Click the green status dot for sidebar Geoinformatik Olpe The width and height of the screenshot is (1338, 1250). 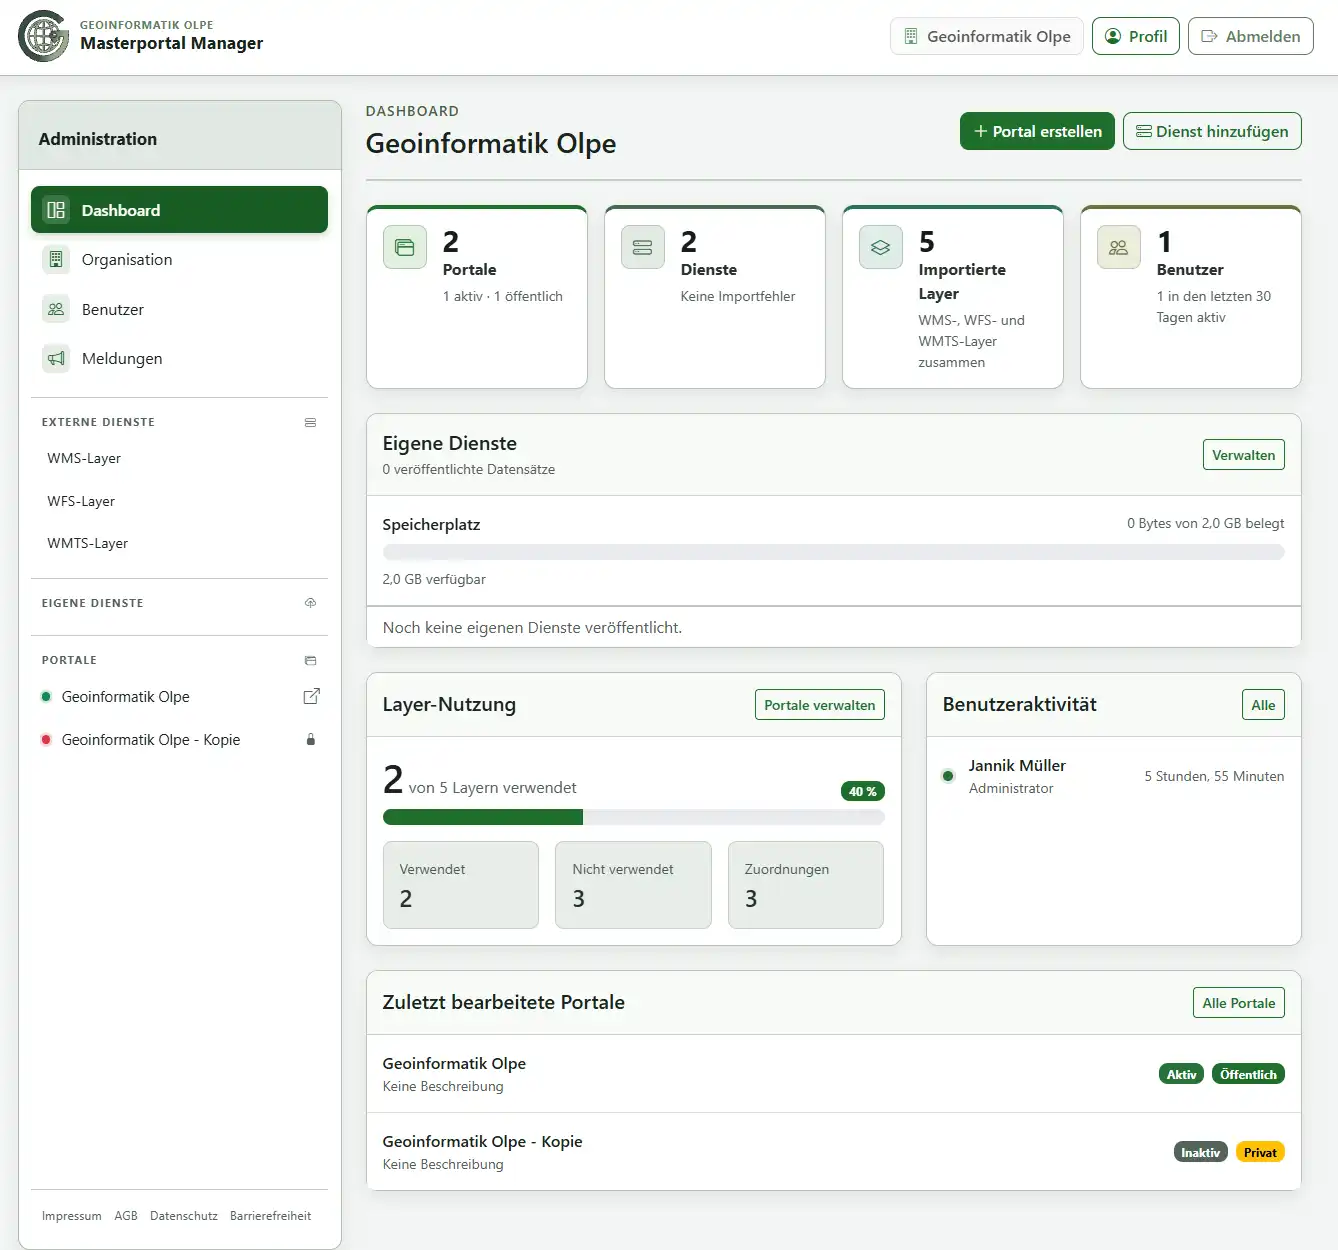tap(46, 697)
